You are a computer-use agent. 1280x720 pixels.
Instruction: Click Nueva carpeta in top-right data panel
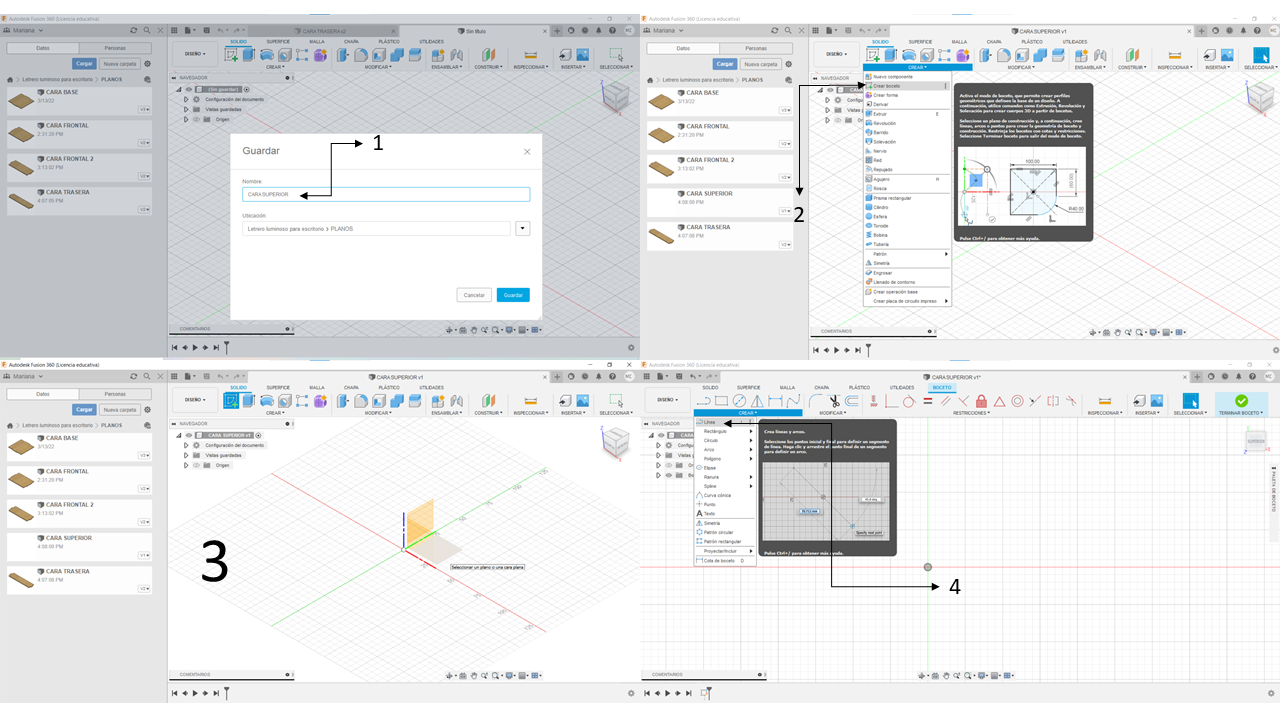click(760, 64)
